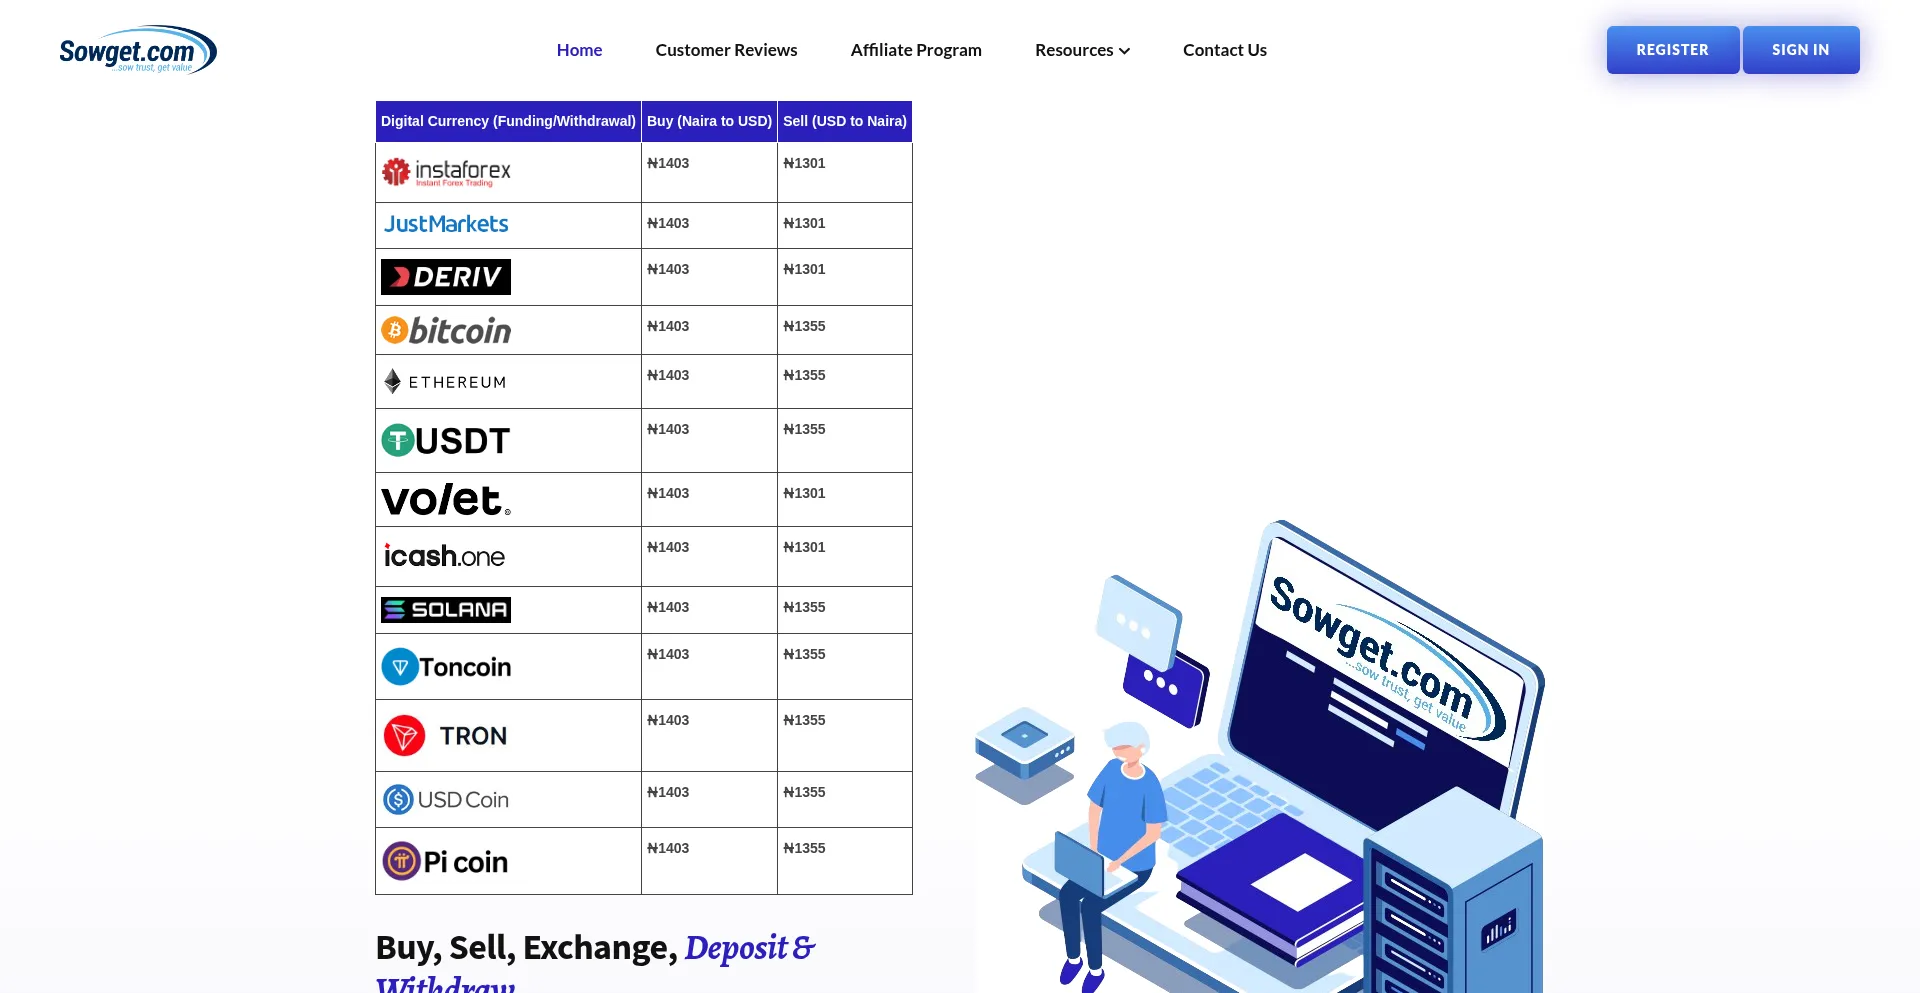Click the Volet logo
The image size is (1920, 993).
[x=446, y=500]
